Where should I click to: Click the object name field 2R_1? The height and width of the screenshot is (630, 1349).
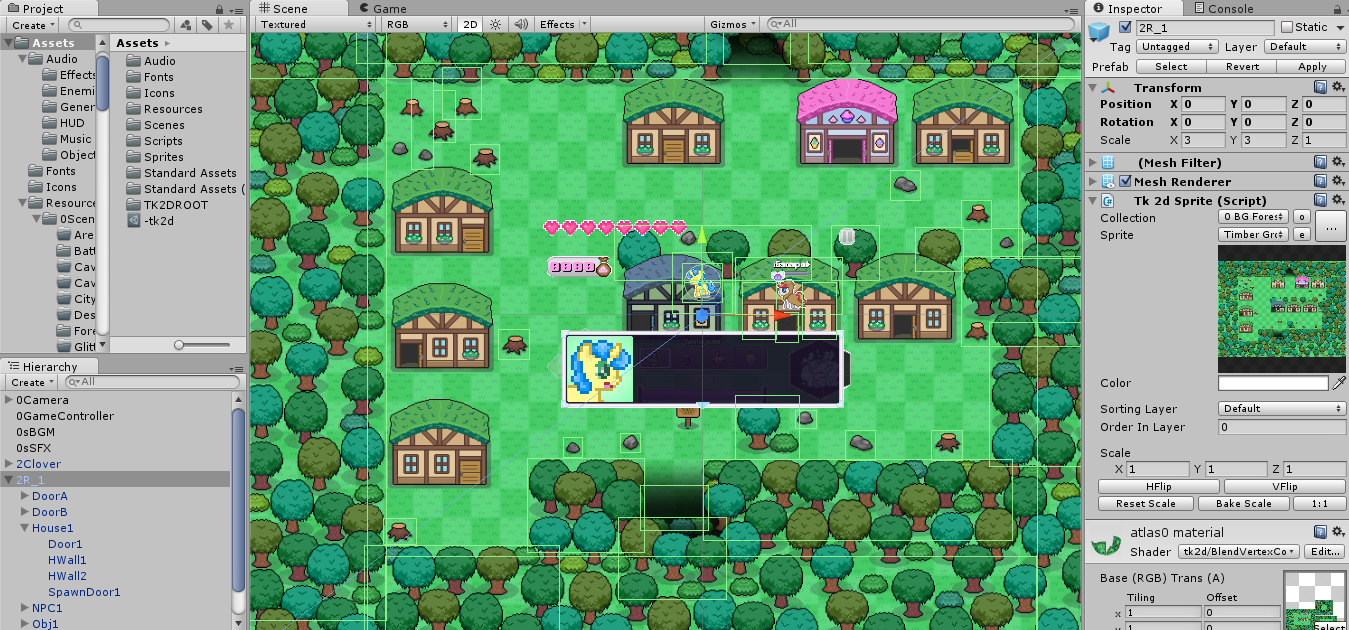[x=1205, y=28]
